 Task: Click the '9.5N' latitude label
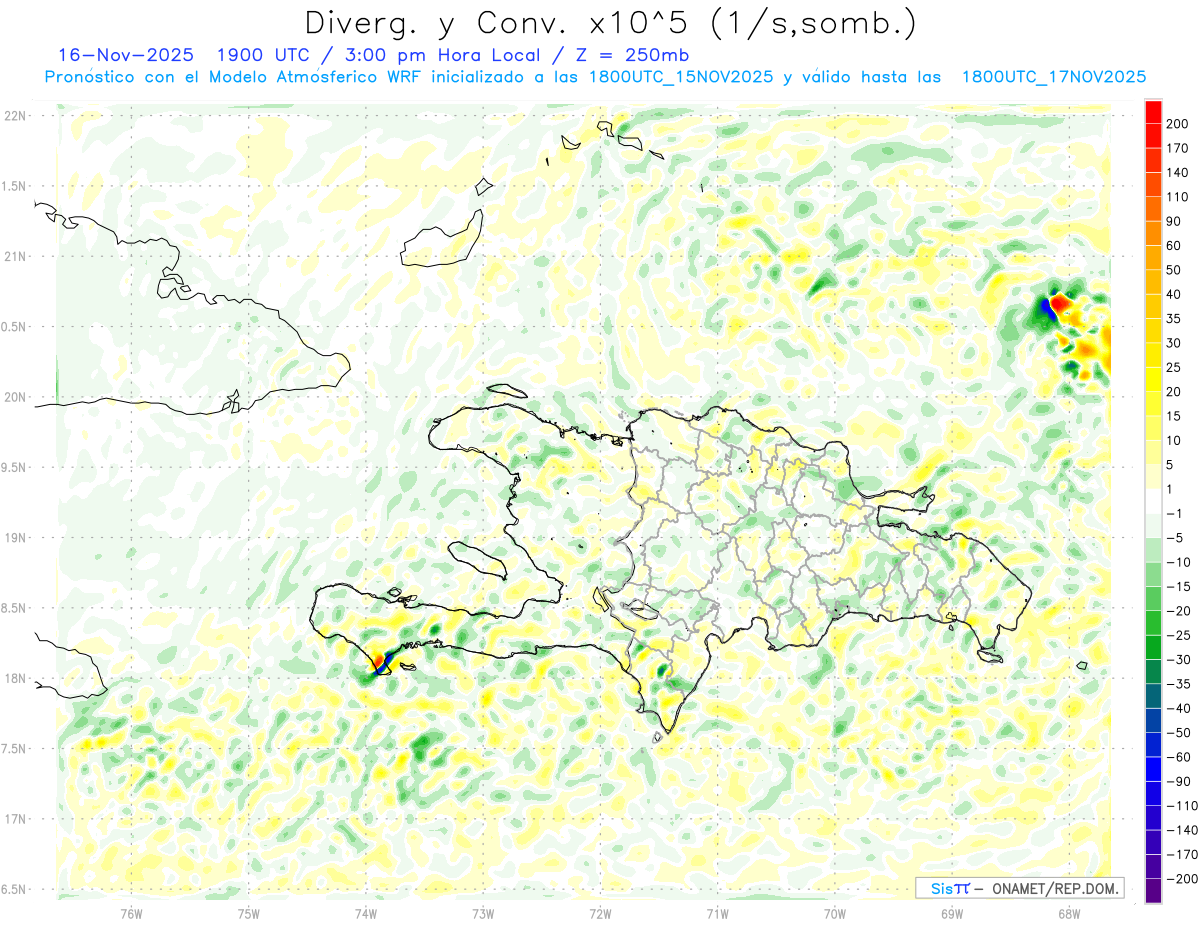click(x=15, y=467)
